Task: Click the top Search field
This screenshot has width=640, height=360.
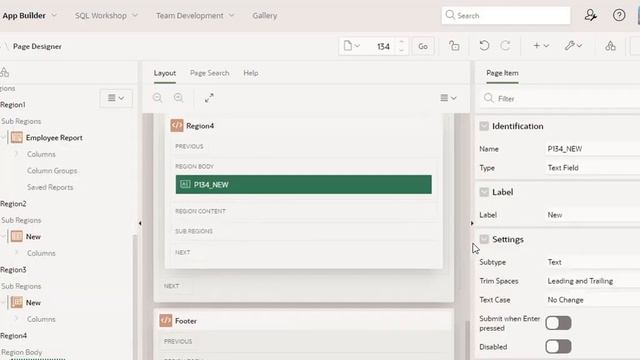Action: click(x=506, y=16)
